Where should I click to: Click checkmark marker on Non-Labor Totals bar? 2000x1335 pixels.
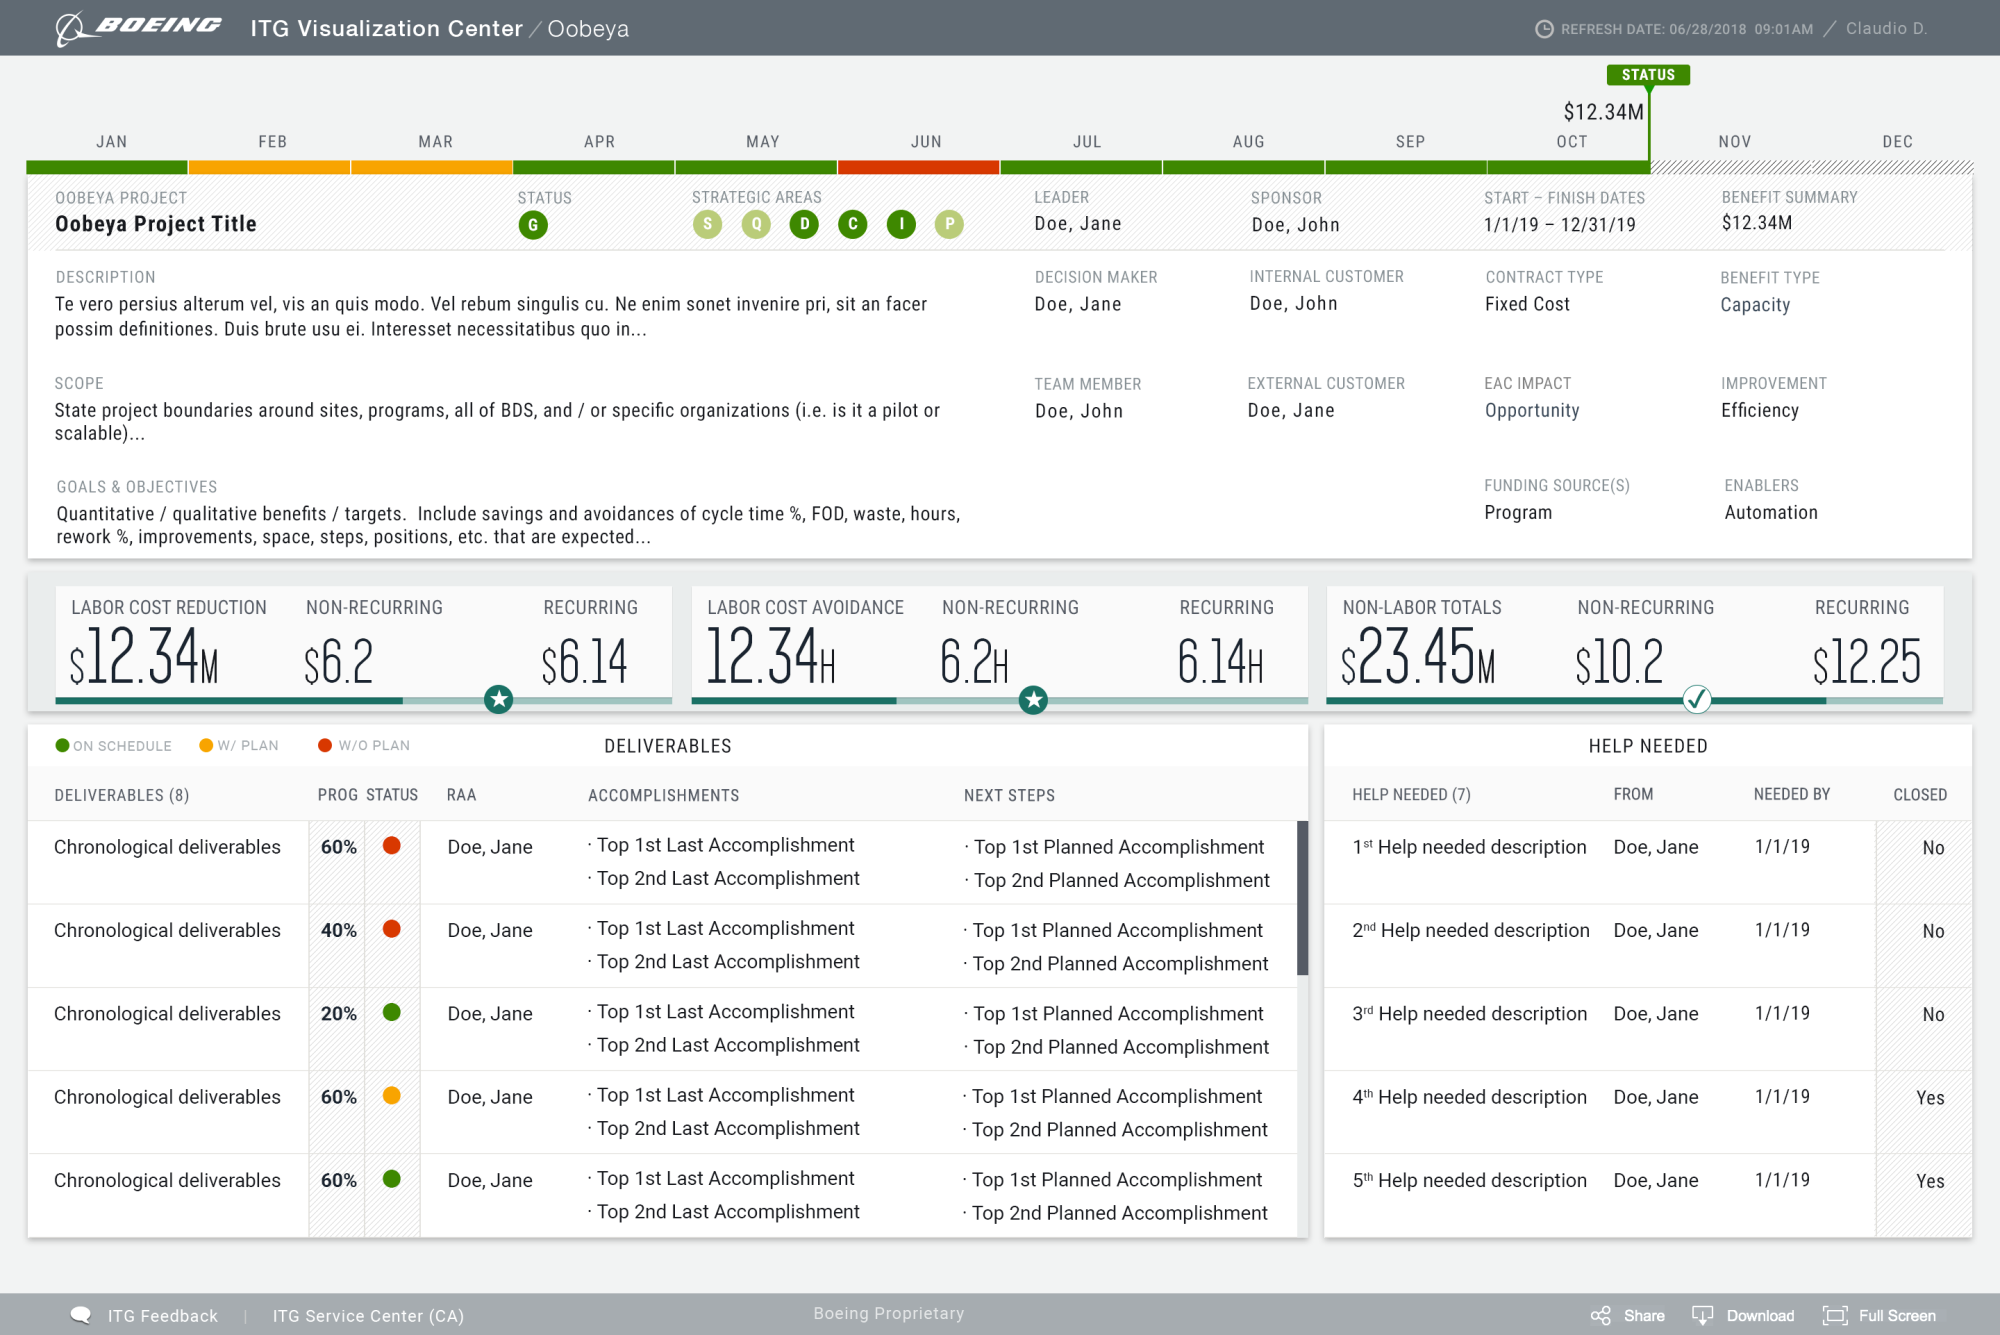[1697, 699]
